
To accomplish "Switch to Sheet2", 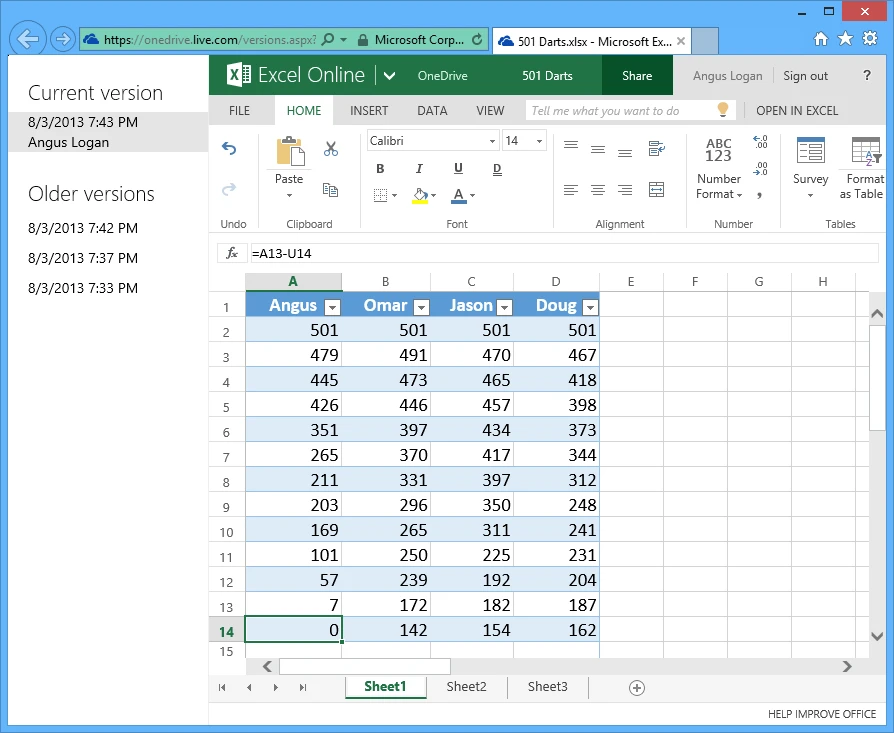I will point(466,687).
